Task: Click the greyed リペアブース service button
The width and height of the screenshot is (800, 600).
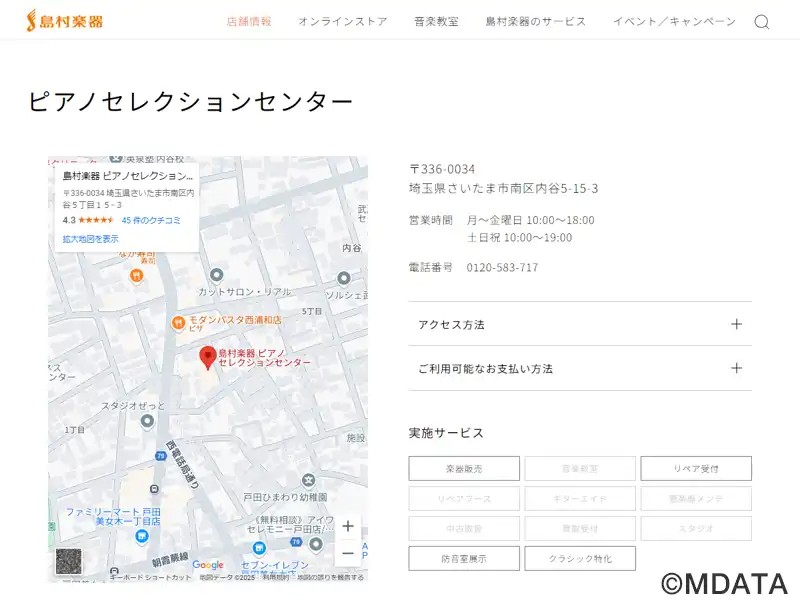Action: tap(464, 498)
